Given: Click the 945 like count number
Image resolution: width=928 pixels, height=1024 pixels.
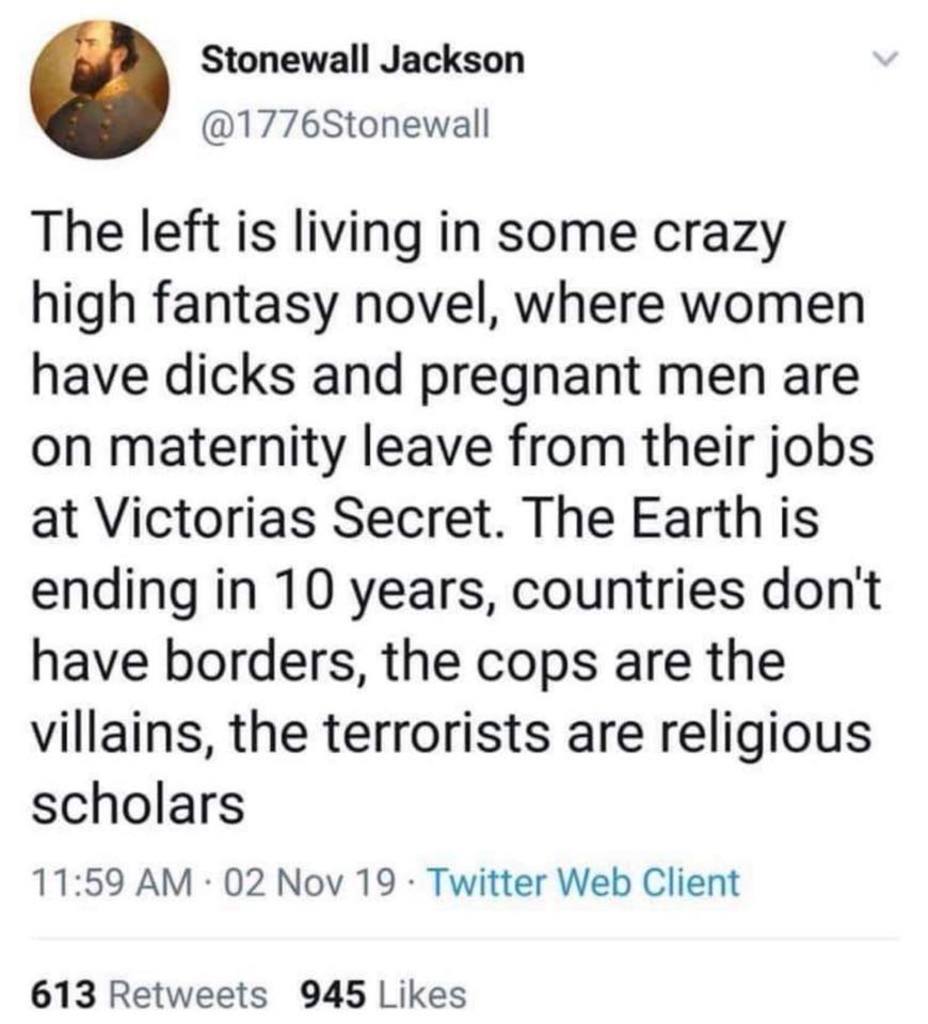Looking at the screenshot, I should point(333,995).
